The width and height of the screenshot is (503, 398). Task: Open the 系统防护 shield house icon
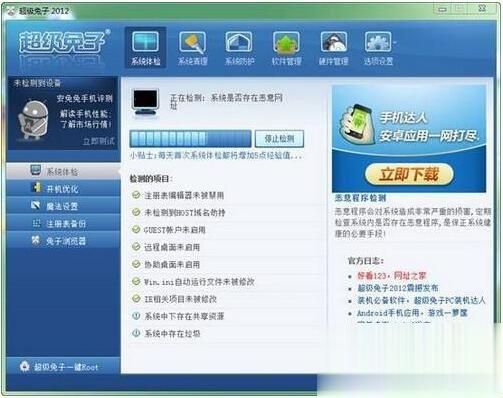[239, 42]
